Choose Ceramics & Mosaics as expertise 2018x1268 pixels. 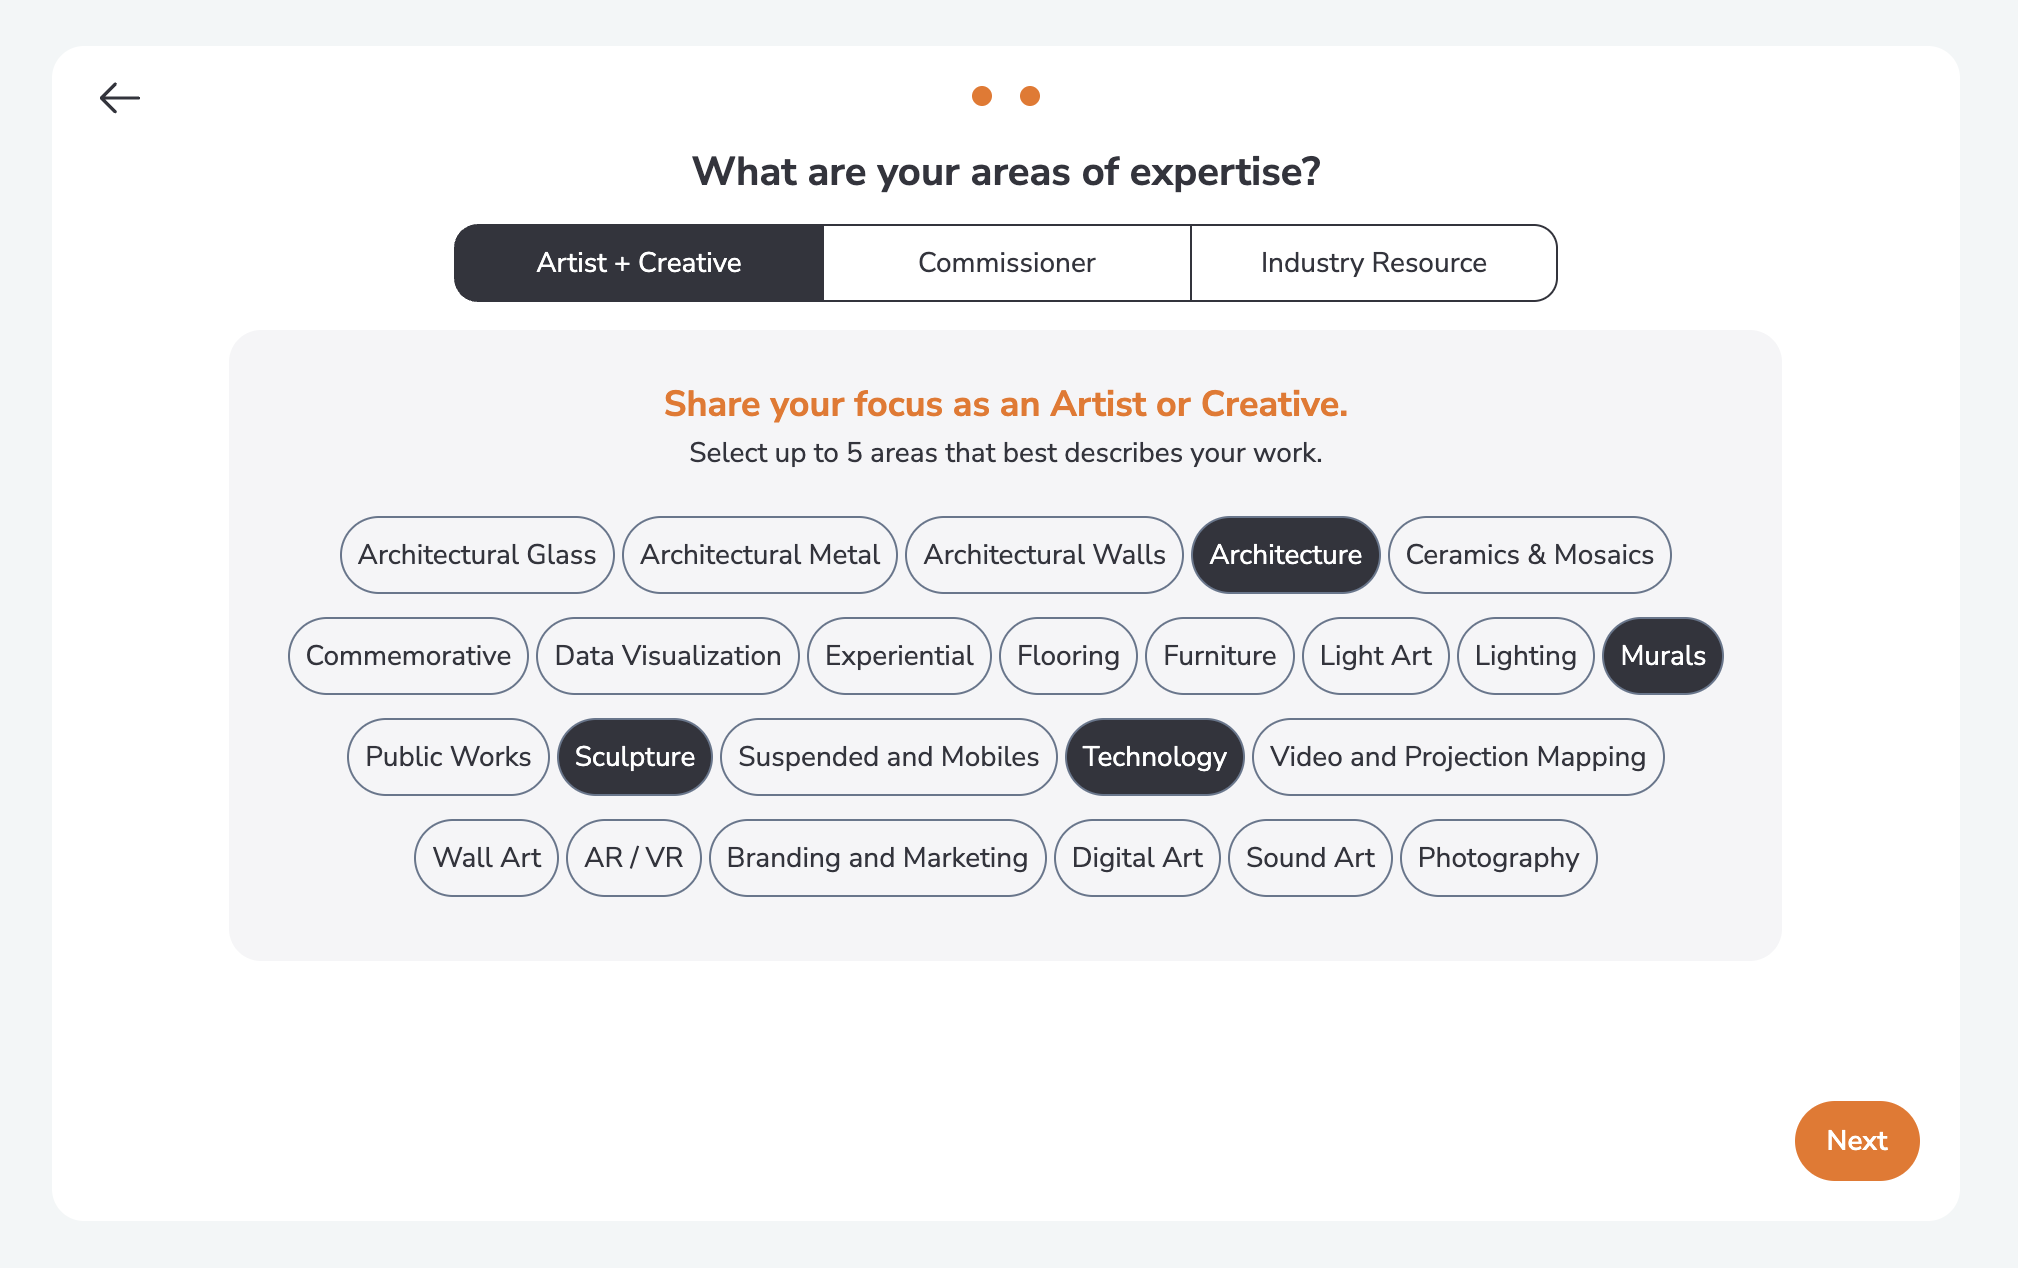(x=1529, y=555)
